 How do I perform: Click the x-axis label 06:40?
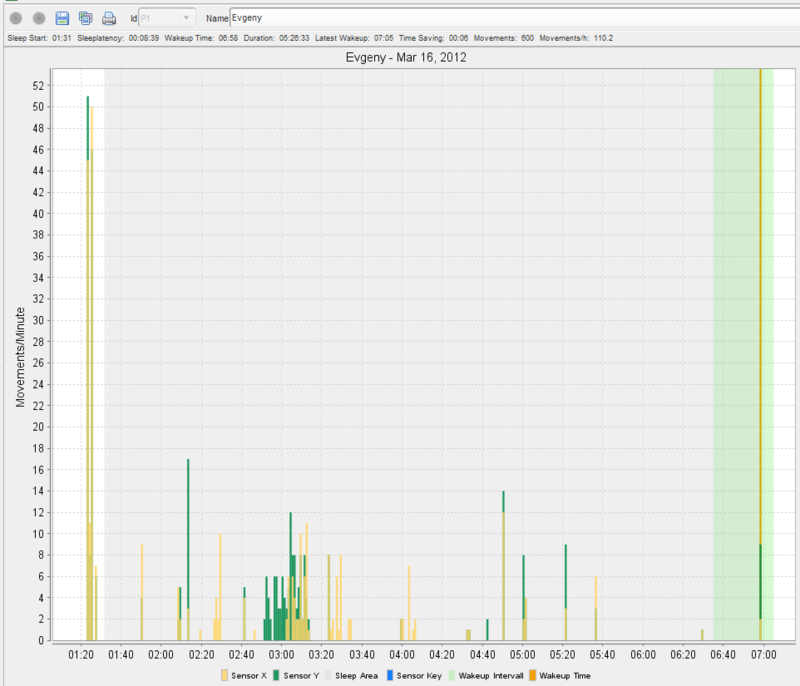click(723, 654)
